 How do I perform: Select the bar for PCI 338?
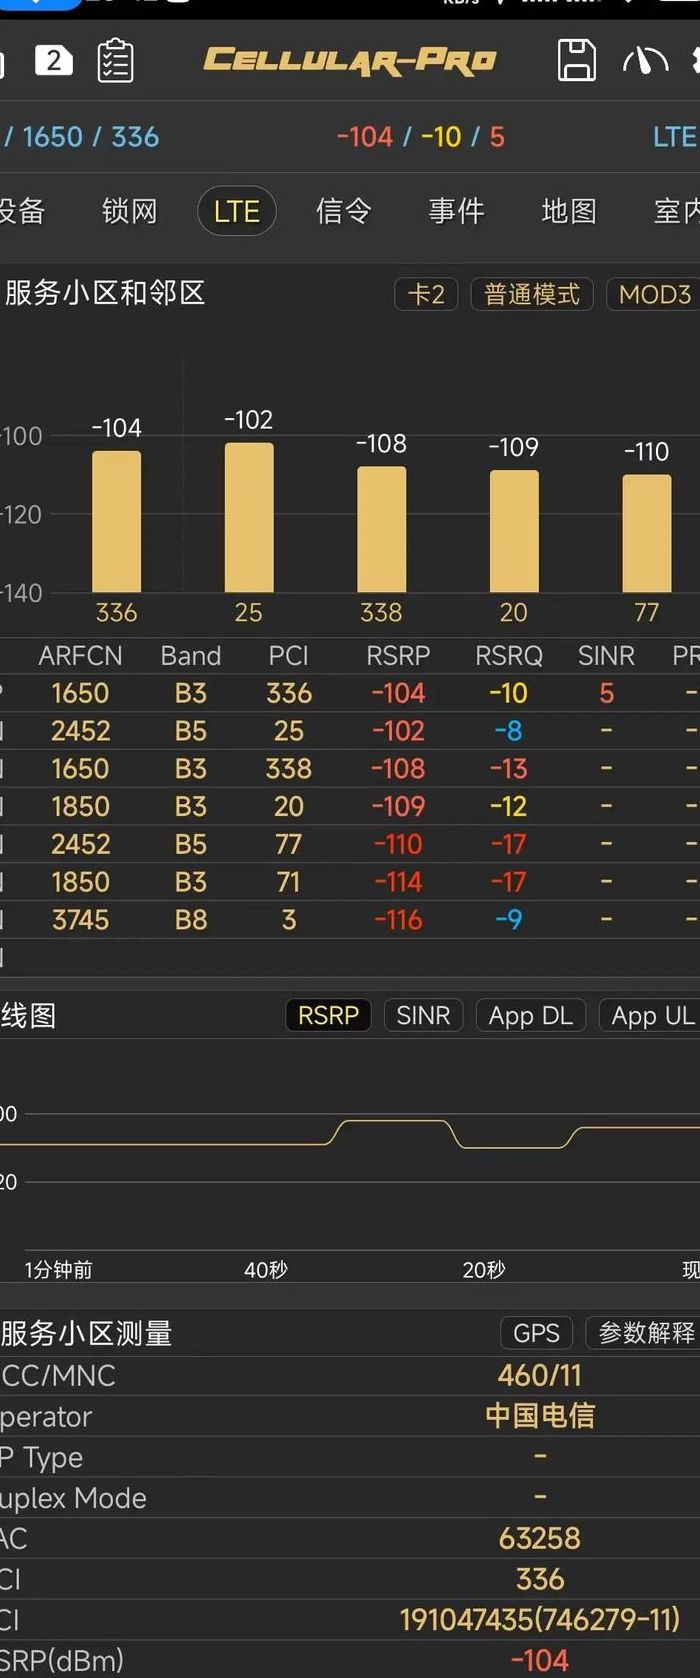[x=382, y=529]
